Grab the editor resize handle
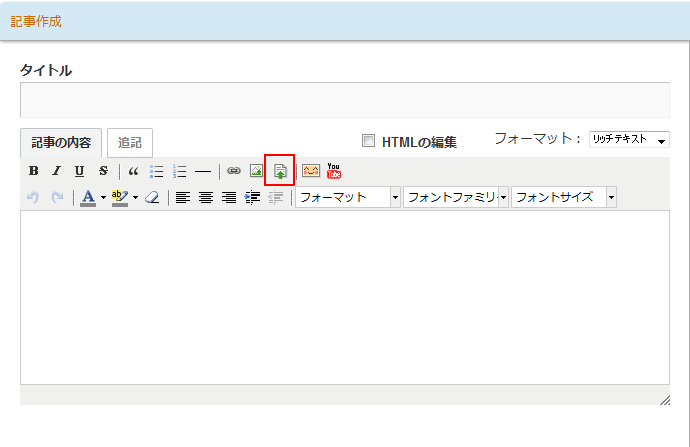This screenshot has width=690, height=447. pyautogui.click(x=664, y=400)
